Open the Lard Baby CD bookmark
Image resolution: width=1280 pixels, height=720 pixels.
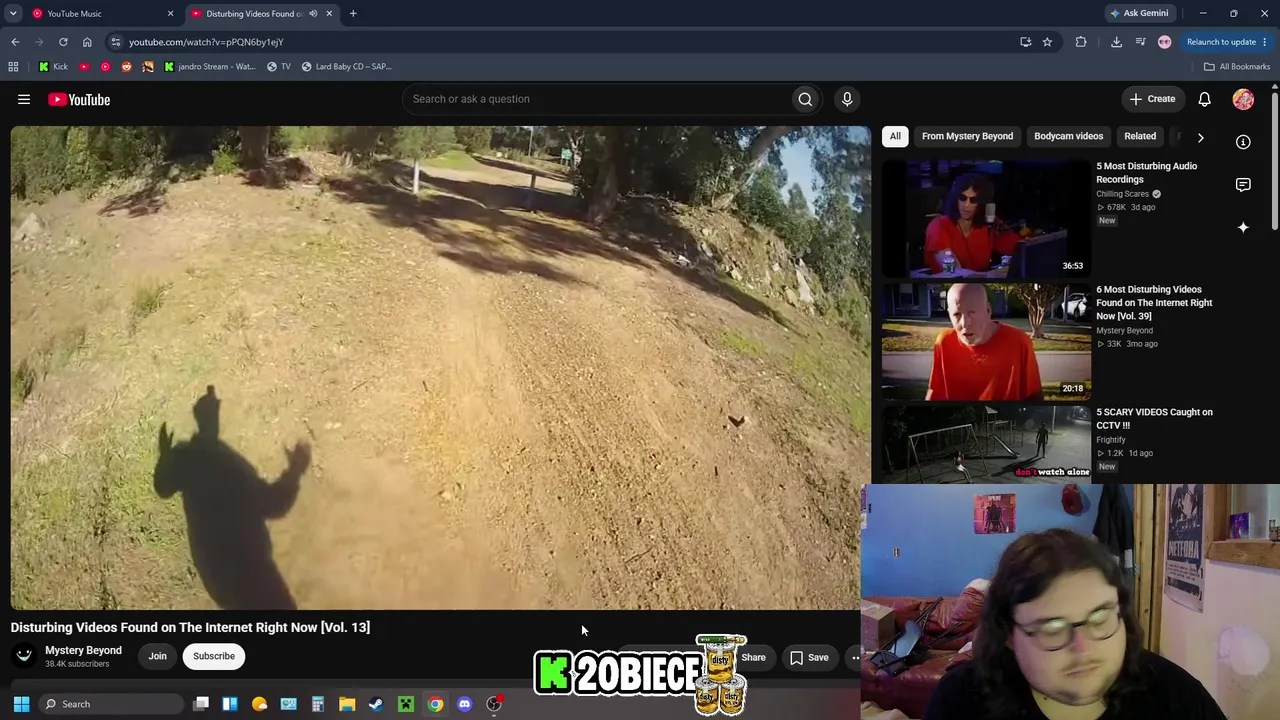pyautogui.click(x=346, y=67)
